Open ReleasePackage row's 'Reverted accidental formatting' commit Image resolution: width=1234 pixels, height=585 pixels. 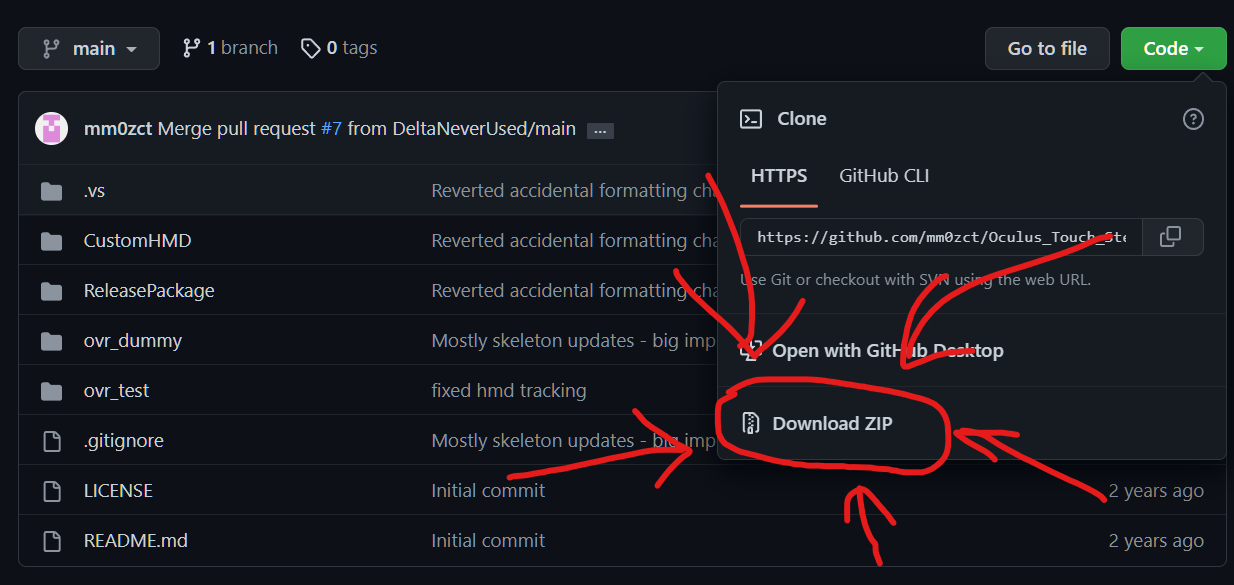pyautogui.click(x=573, y=290)
